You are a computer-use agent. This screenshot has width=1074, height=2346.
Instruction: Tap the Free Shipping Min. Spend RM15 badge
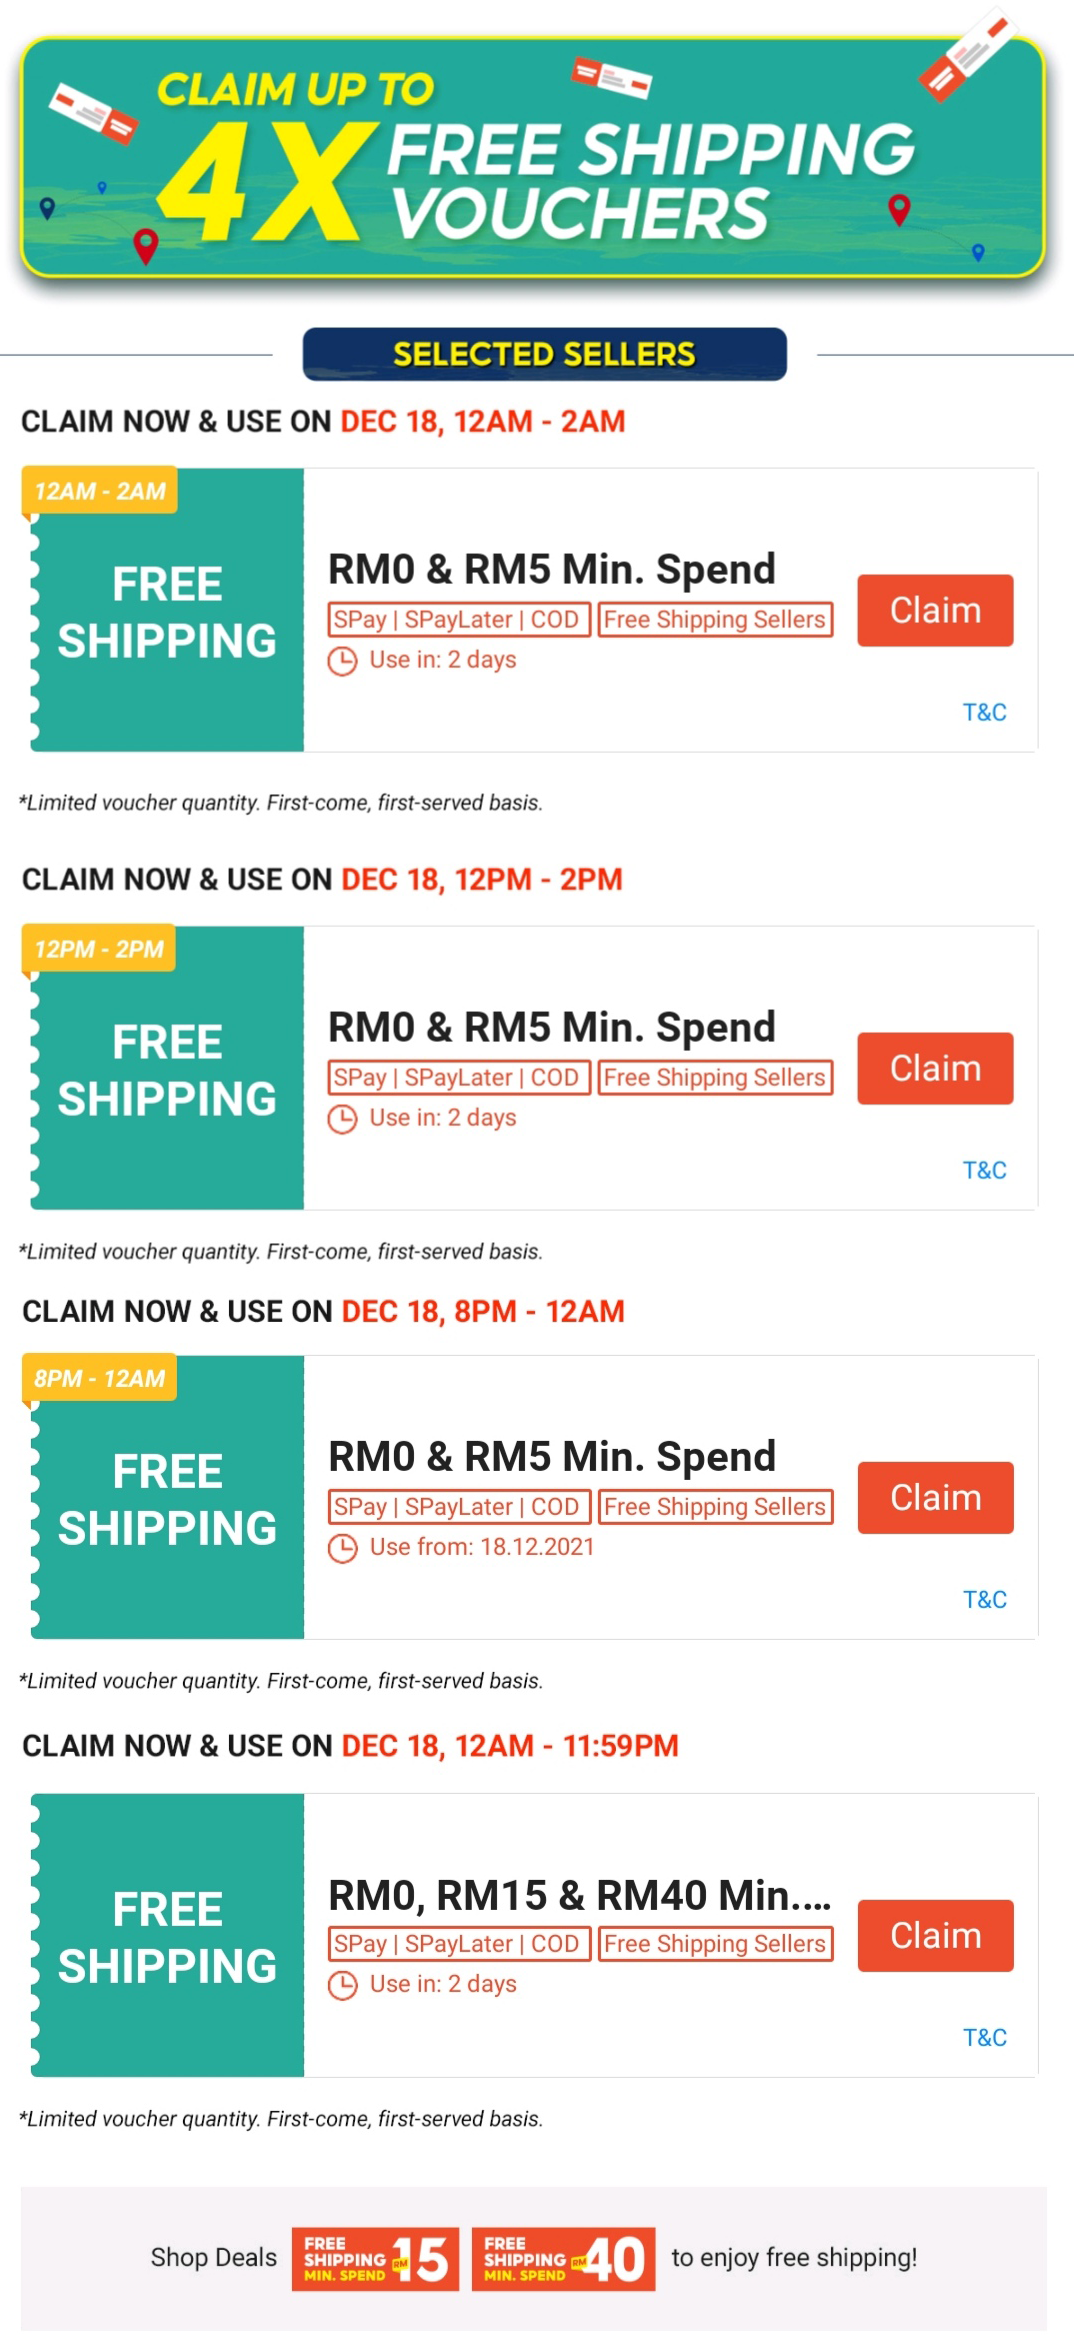pyautogui.click(x=375, y=2258)
